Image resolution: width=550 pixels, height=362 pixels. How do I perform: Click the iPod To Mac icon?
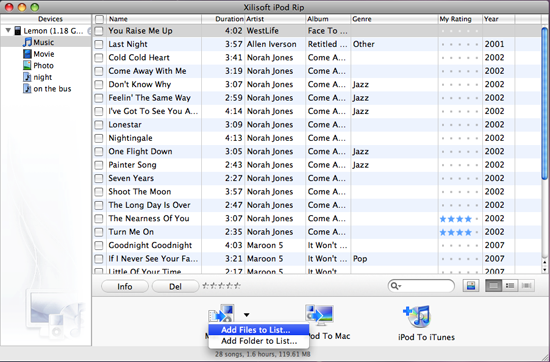(319, 314)
